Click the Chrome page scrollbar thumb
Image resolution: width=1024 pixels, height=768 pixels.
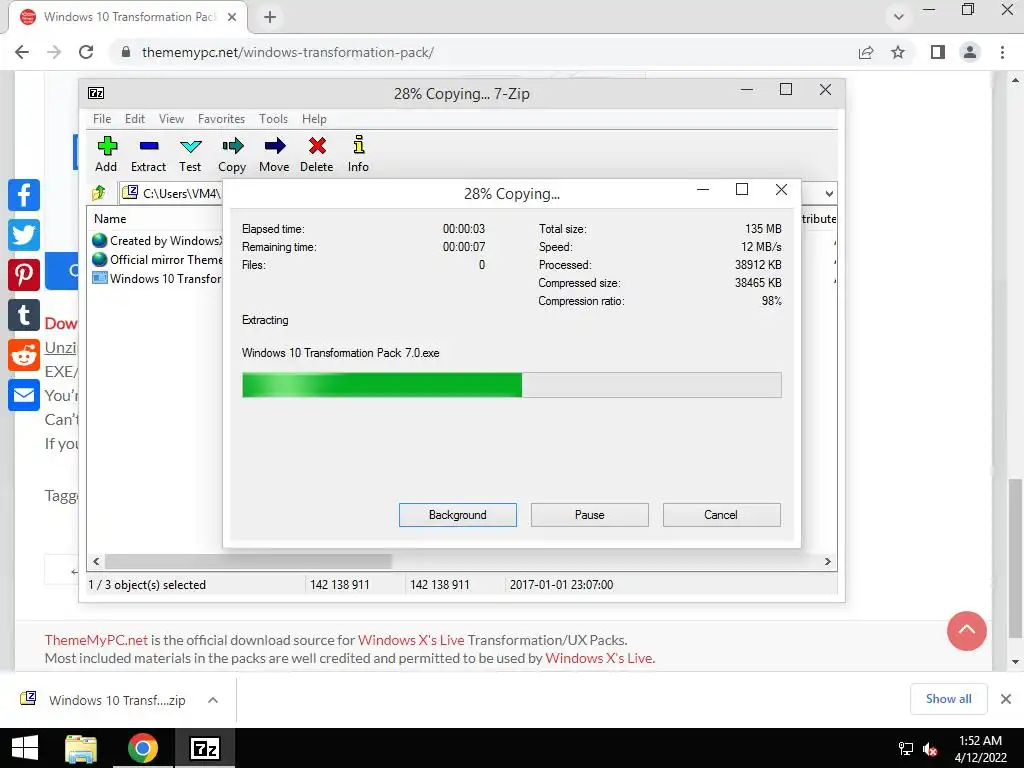click(1015, 559)
